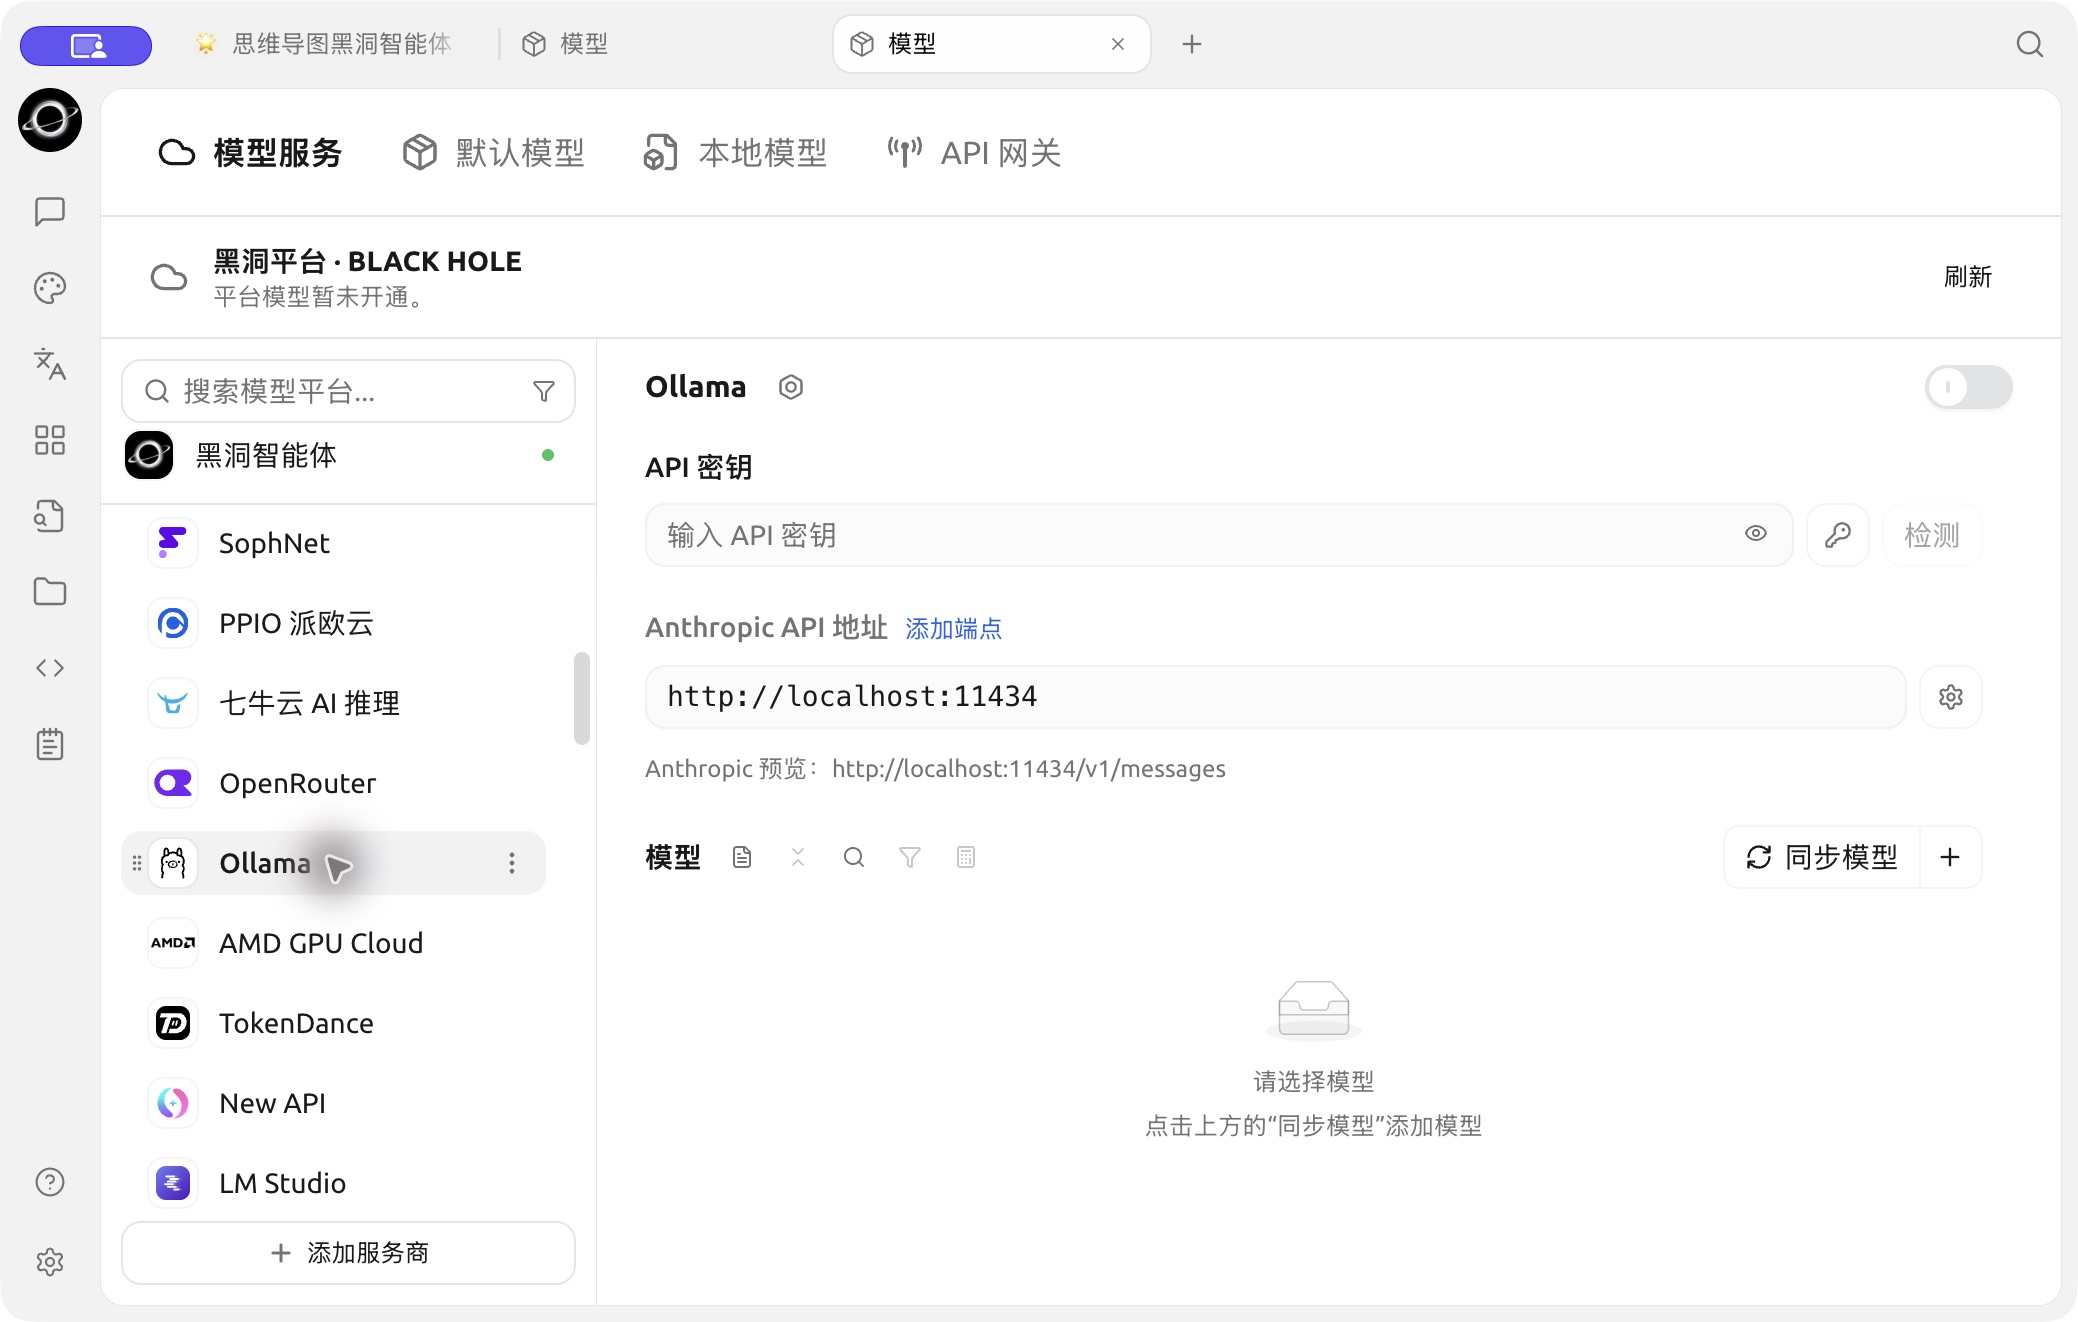Open the settings gear in left sidebar
2078x1322 pixels.
click(50, 1262)
